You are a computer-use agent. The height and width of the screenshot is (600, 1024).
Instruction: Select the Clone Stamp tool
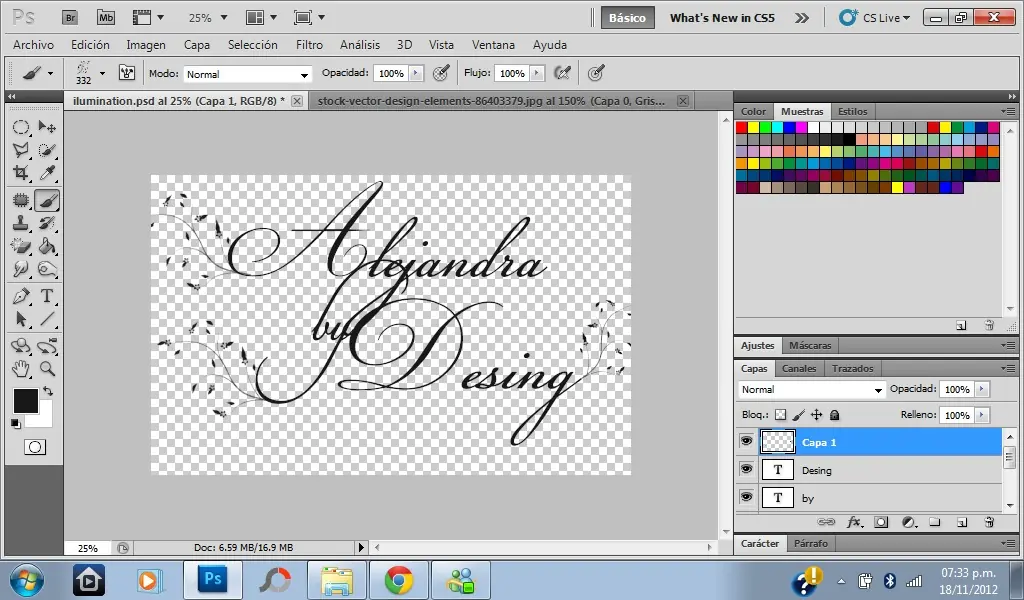(21, 222)
